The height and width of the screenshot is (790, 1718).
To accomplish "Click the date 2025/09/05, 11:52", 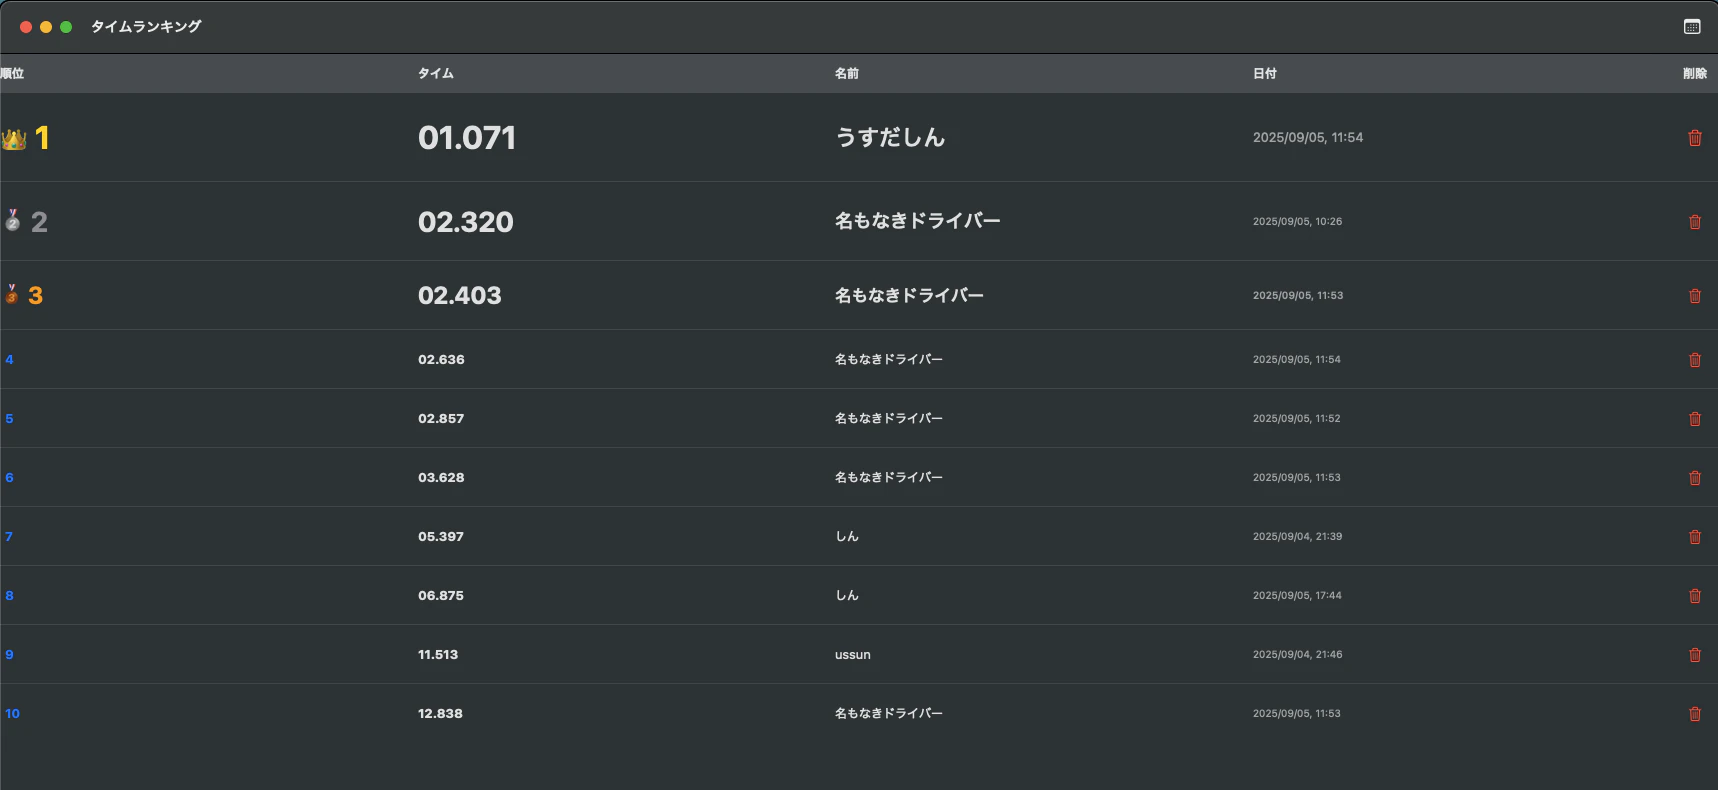I will click(x=1297, y=418).
